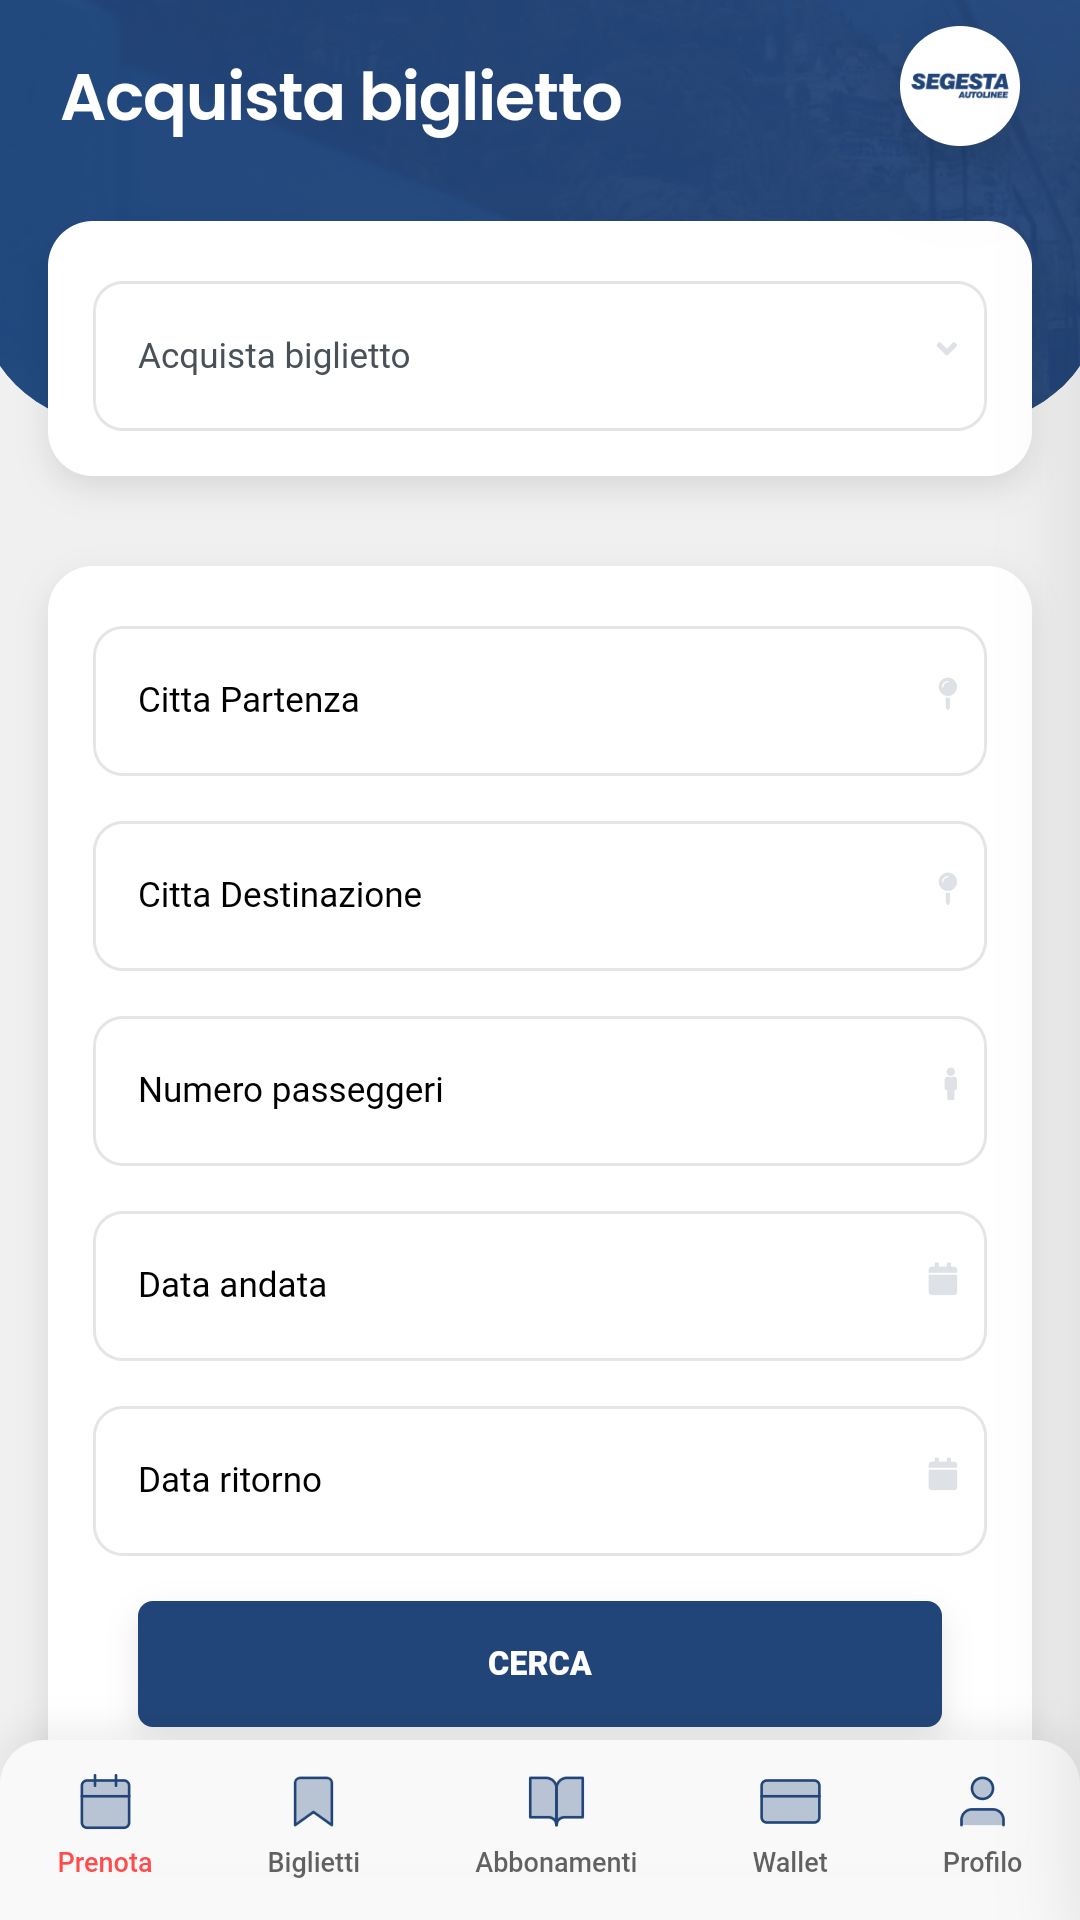
Task: Tap the Segesta Autolinee logo
Action: click(959, 86)
